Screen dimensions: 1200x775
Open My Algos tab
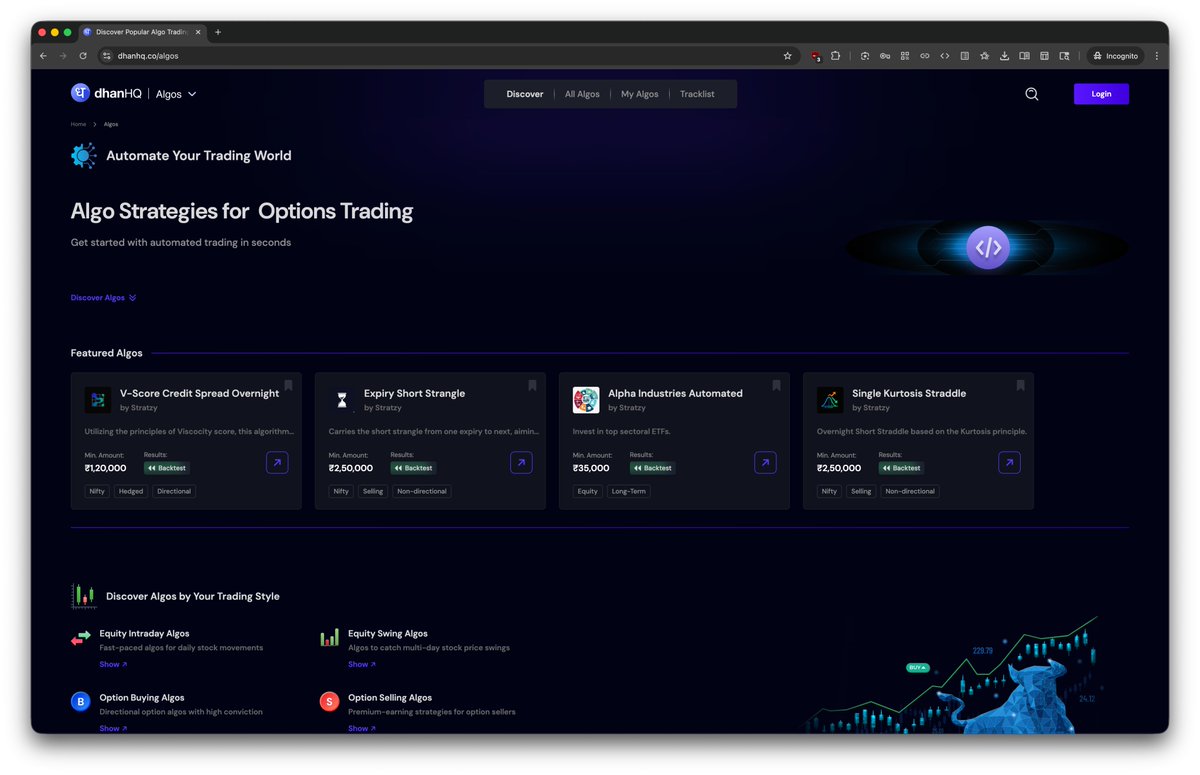click(640, 94)
